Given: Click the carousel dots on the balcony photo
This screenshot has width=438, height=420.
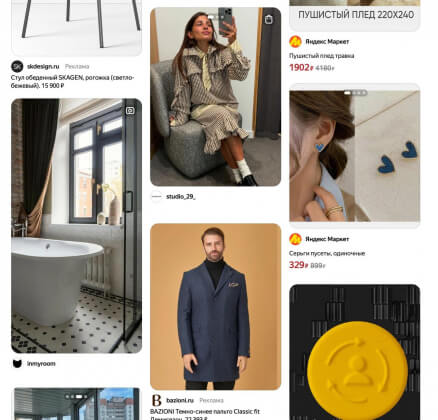Looking at the screenshot, I should coord(77,397).
